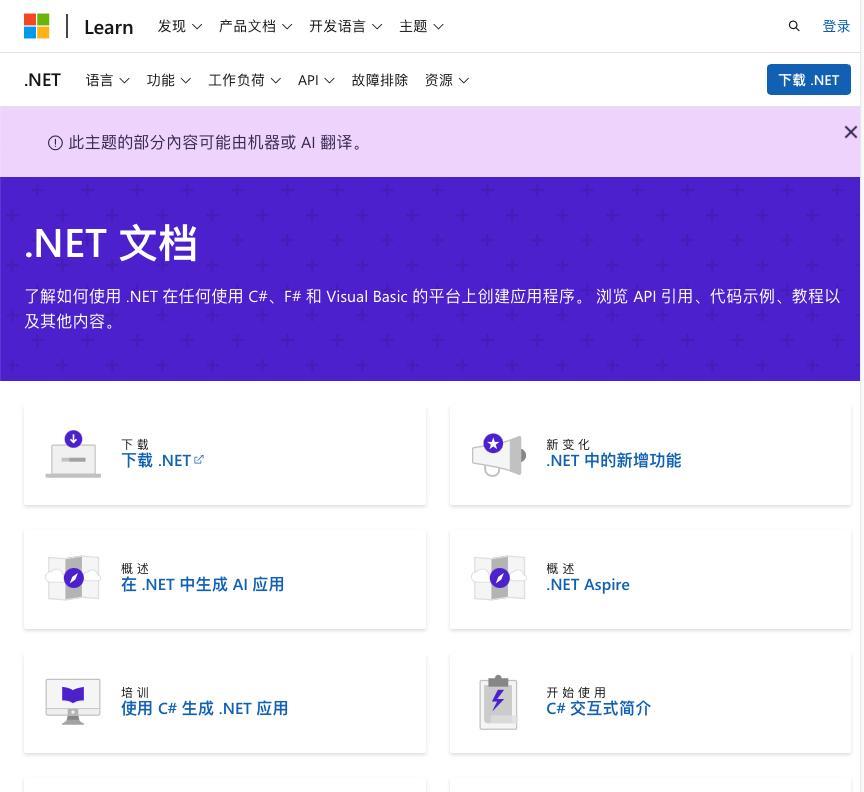The image size is (864, 792).
Task: Open .NET 中的新增功能 link
Action: coord(613,460)
